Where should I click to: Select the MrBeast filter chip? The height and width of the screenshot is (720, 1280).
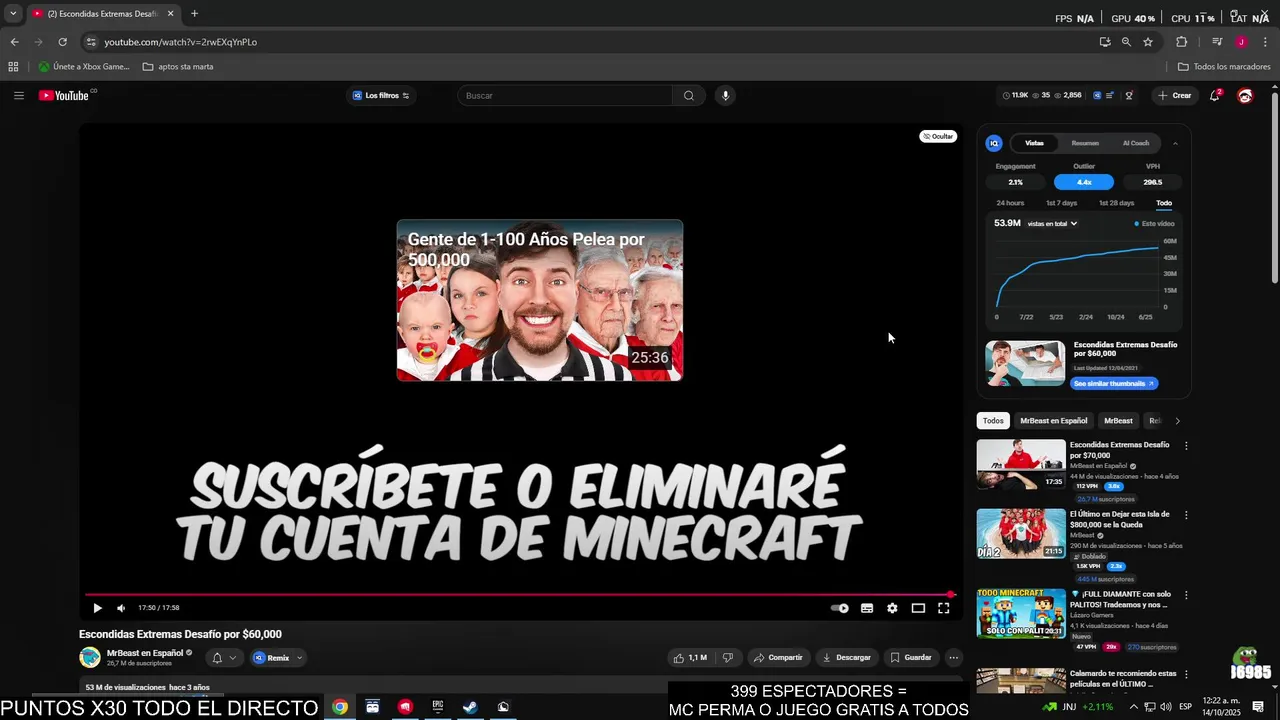coord(1118,421)
